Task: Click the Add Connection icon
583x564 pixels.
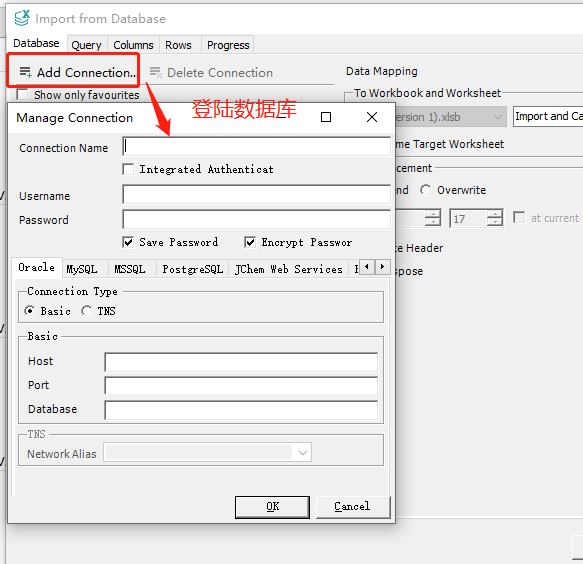Action: (25, 72)
